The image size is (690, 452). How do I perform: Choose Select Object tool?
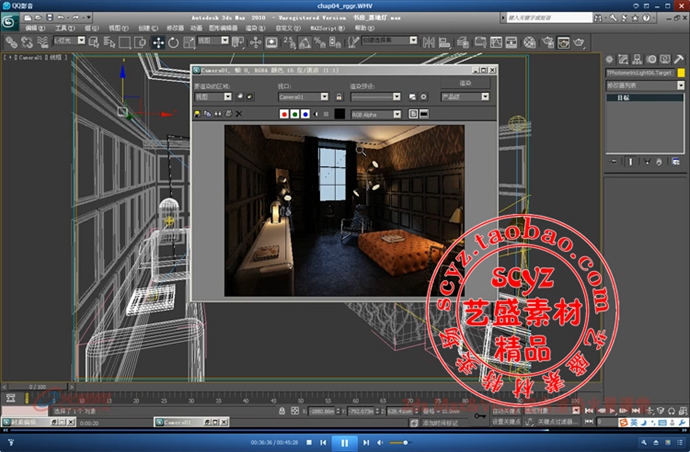(94, 42)
